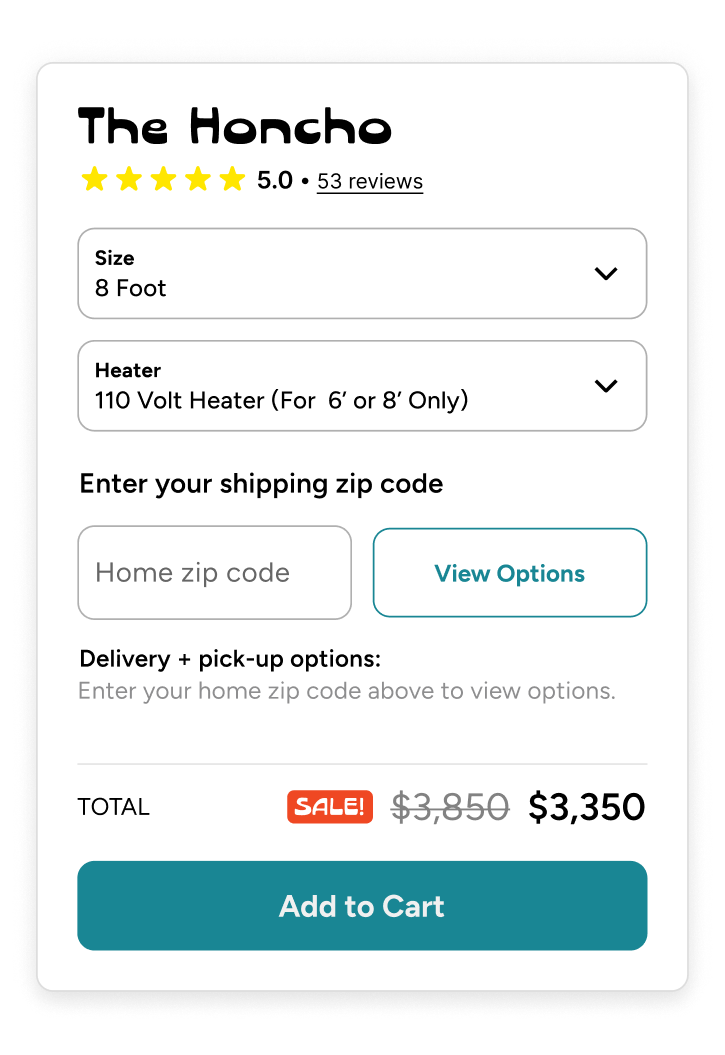Open the 53 reviews link
Viewport: 725px width, 1055px height.
tap(369, 181)
